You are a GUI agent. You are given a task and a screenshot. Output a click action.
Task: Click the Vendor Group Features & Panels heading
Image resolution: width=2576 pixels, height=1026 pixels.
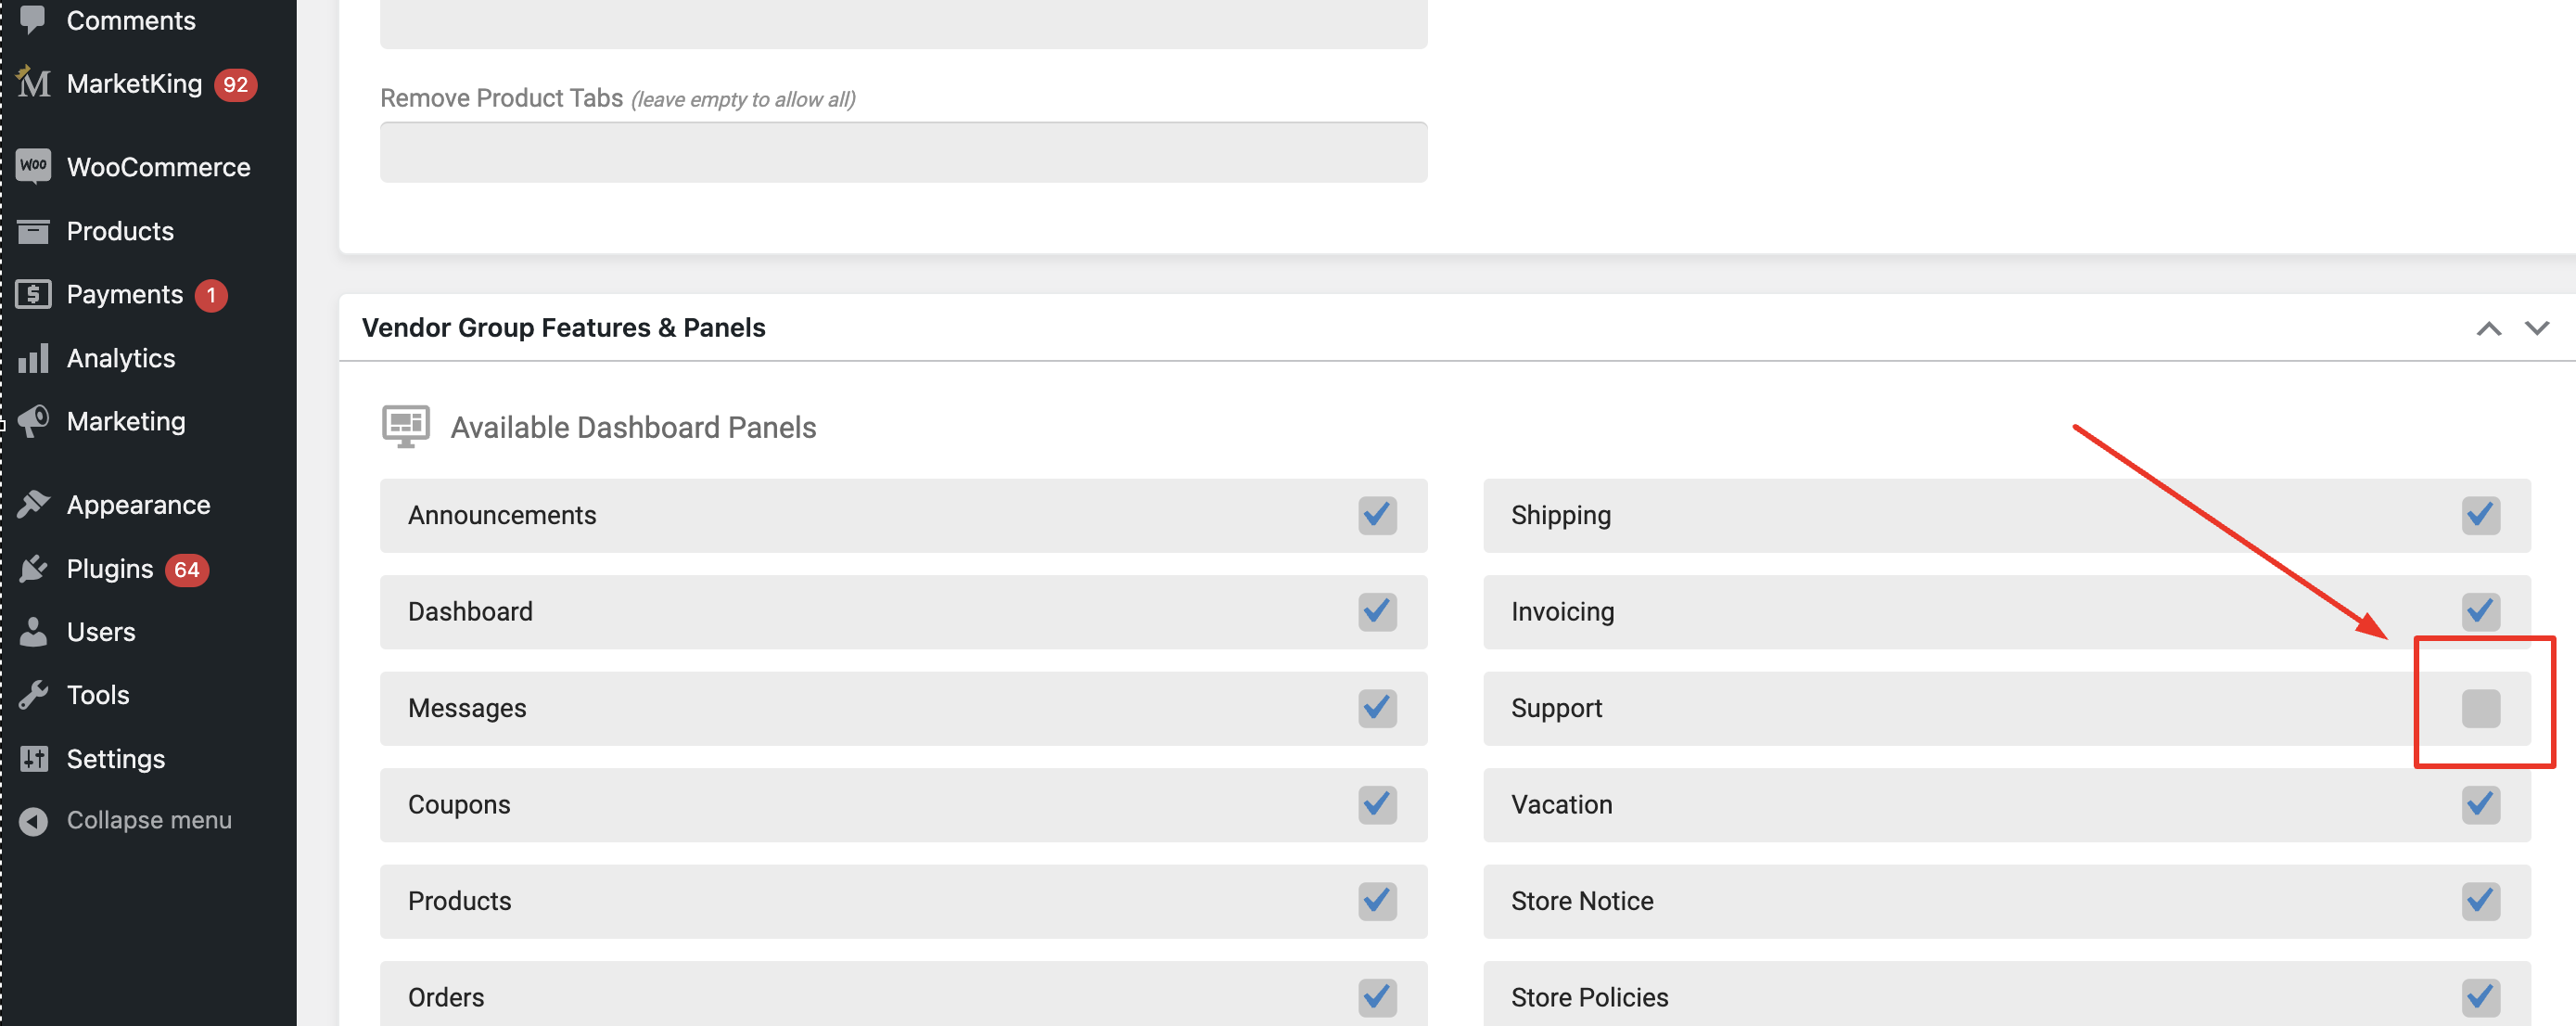coord(563,328)
